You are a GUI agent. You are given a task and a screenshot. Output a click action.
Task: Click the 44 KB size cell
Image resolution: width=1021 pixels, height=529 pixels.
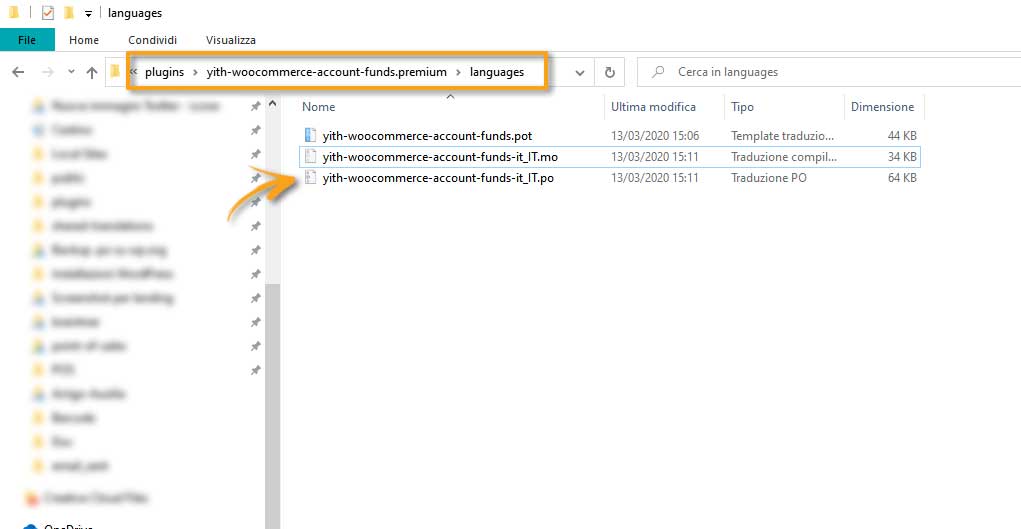(x=902, y=136)
